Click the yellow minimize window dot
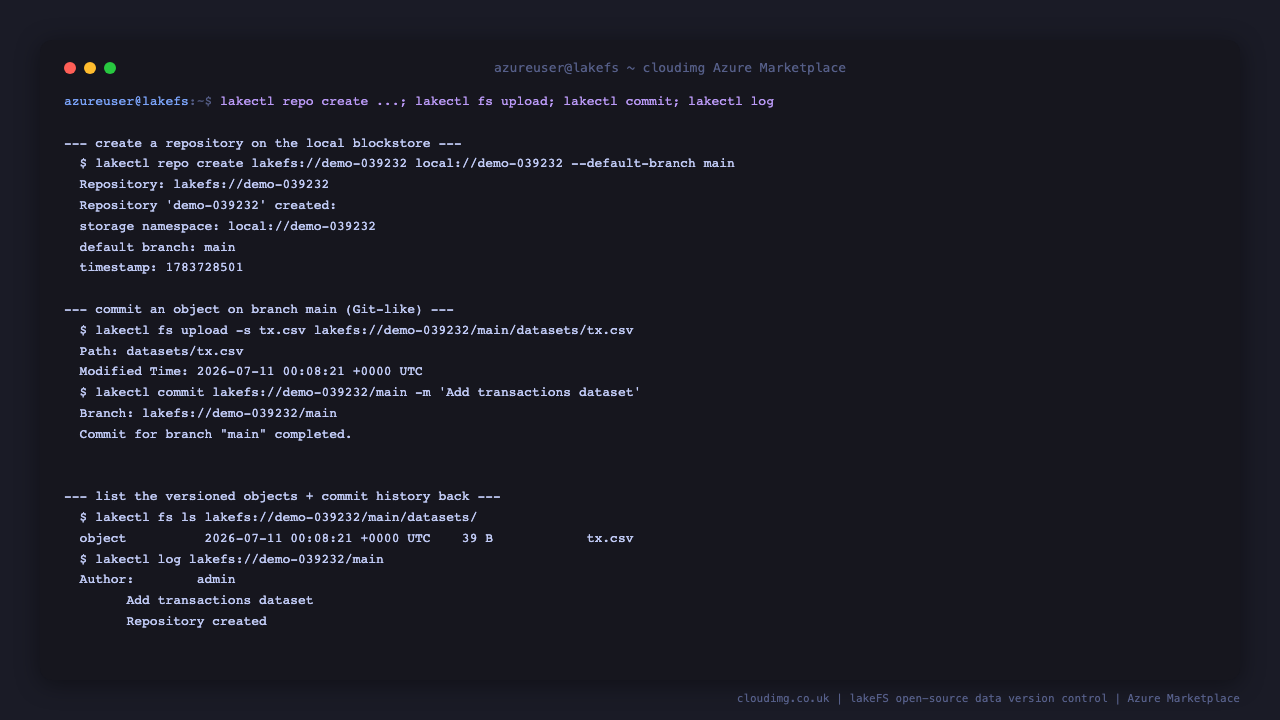The height and width of the screenshot is (720, 1280). (90, 68)
